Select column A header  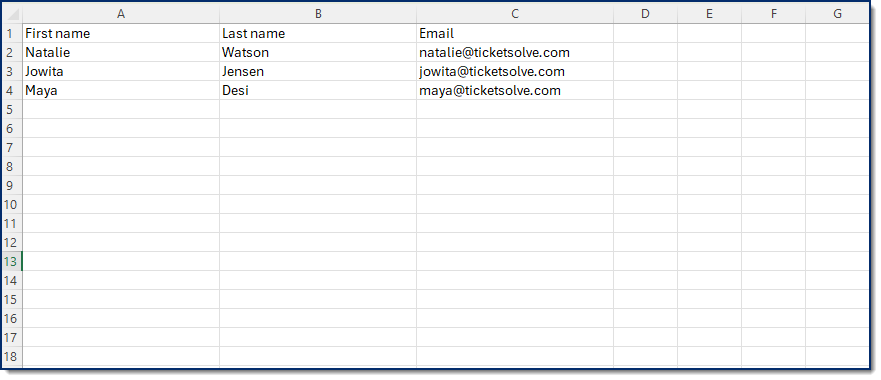click(121, 14)
